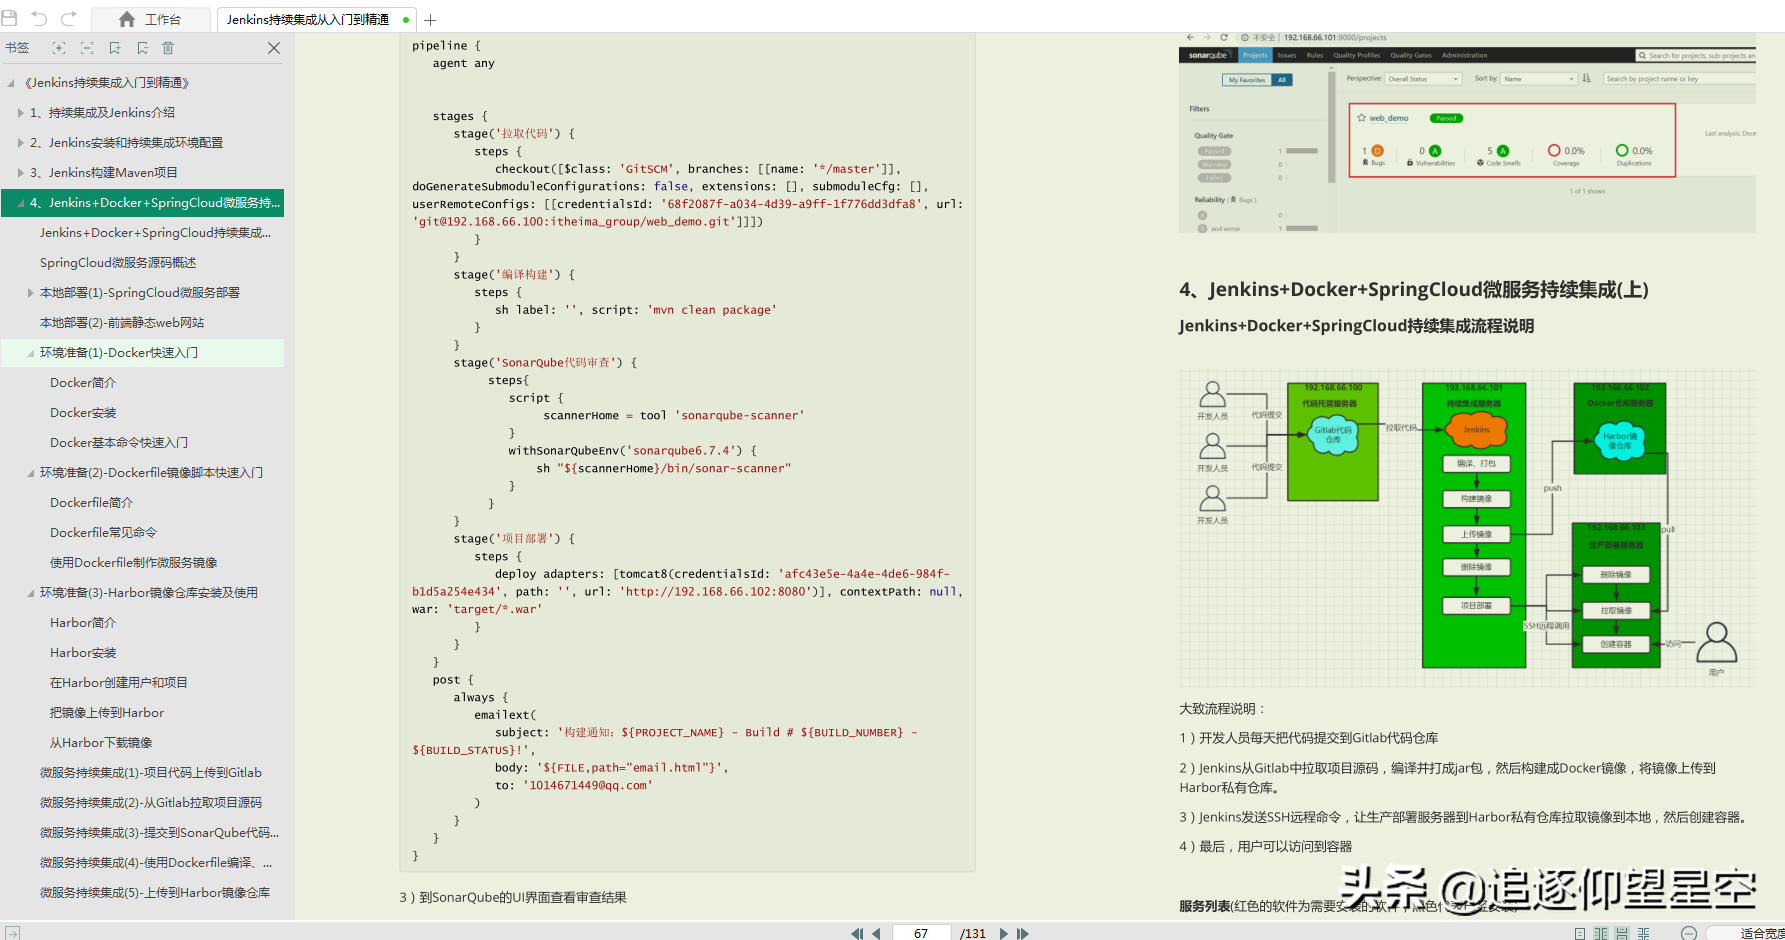Expand the 3、Jenkins构建Maven项目 bookmark

pos(21,173)
